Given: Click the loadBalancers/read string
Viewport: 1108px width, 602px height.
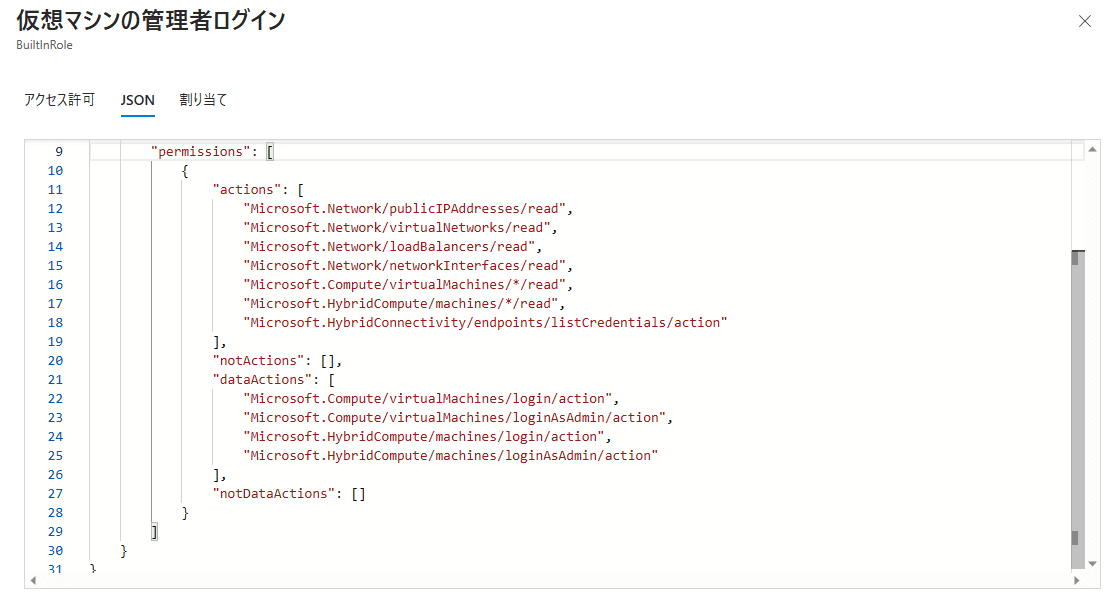Looking at the screenshot, I should (389, 247).
